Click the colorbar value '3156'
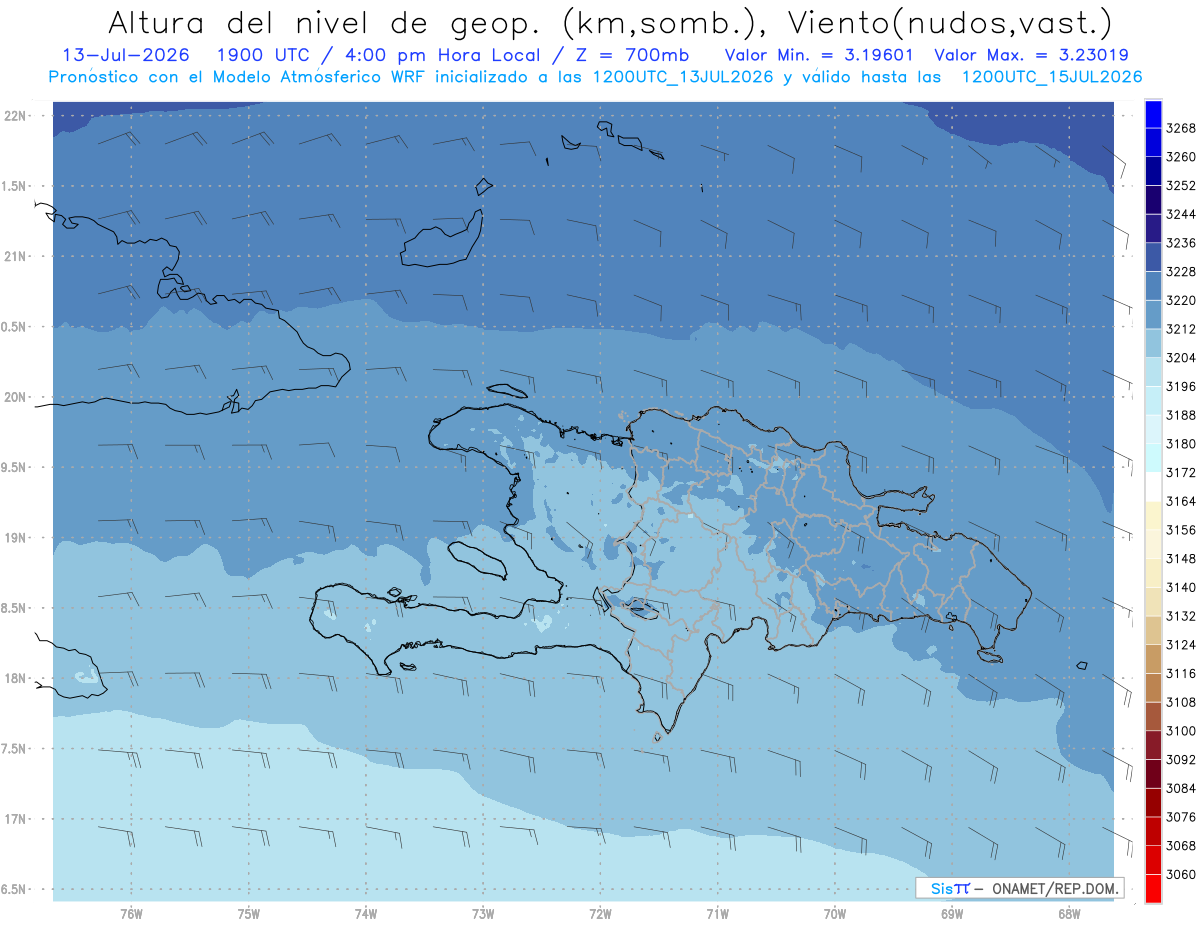Image resolution: width=1200 pixels, height=927 pixels. [1181, 530]
